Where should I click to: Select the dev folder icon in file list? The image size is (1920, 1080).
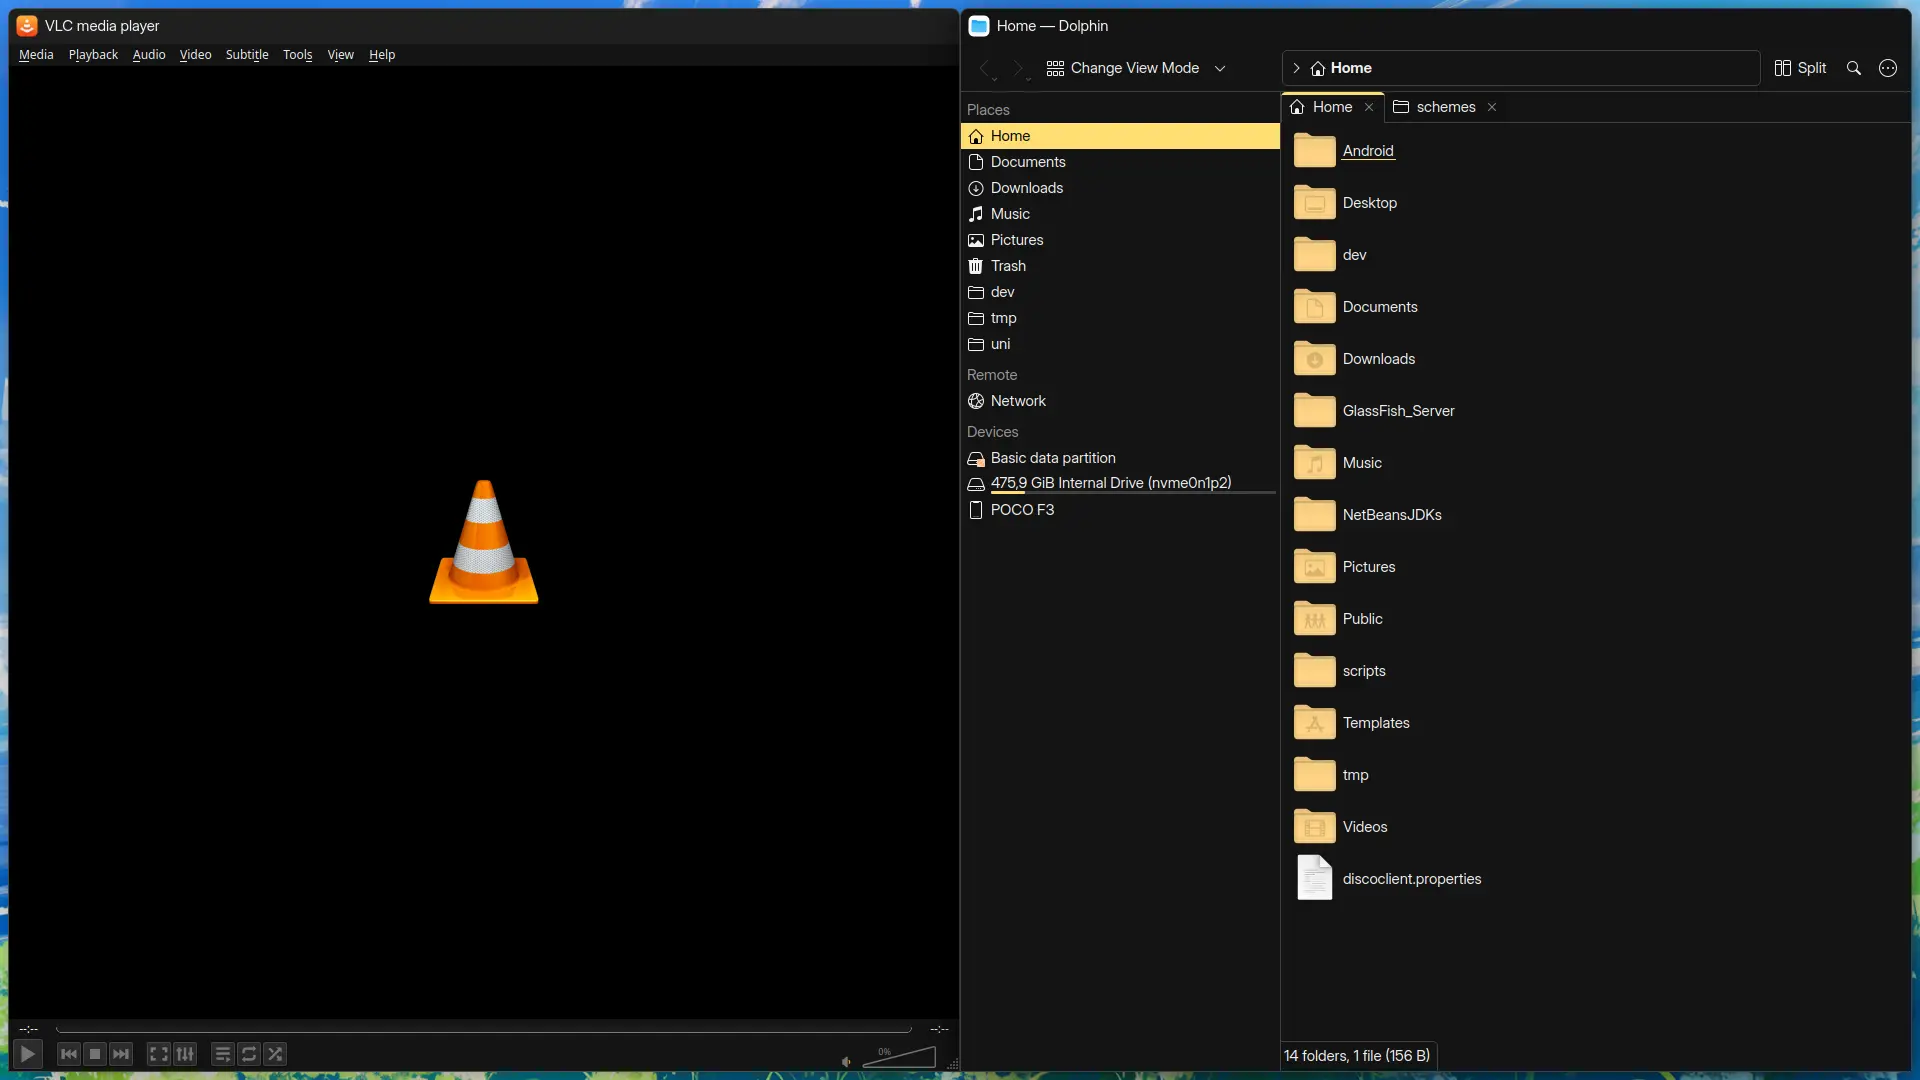click(x=1314, y=255)
